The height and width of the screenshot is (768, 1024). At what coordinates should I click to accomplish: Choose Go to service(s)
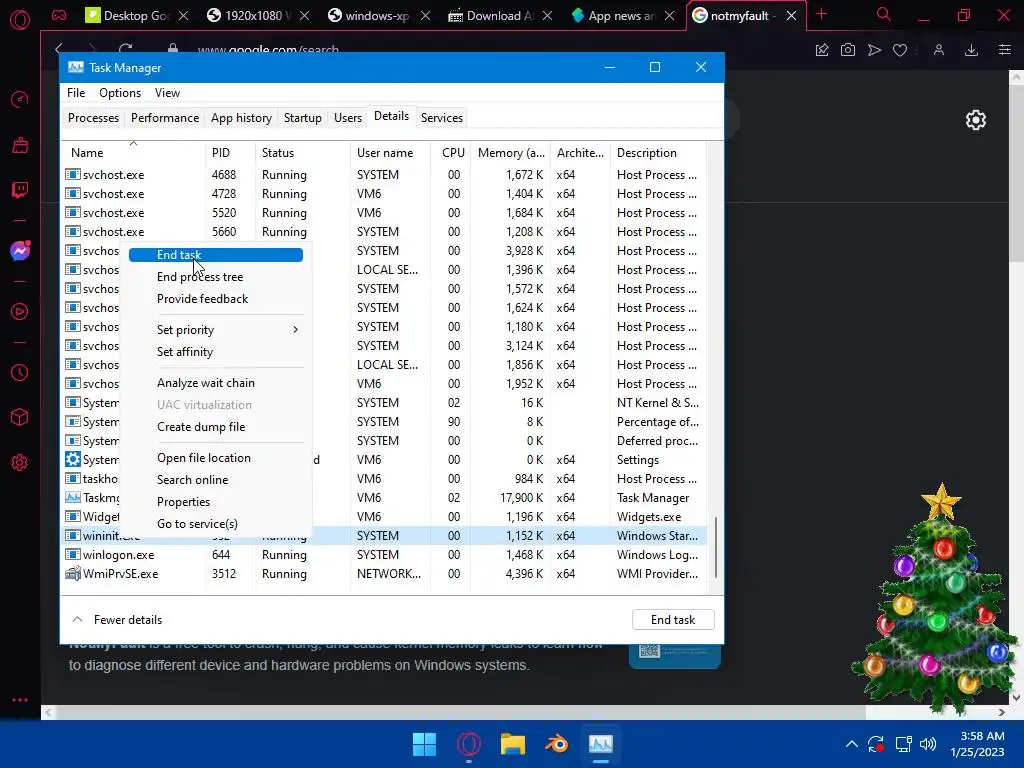point(197,524)
